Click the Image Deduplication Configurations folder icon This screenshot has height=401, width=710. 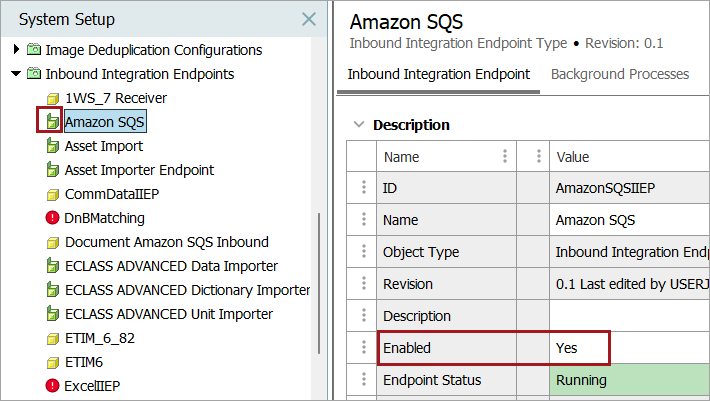[x=34, y=50]
